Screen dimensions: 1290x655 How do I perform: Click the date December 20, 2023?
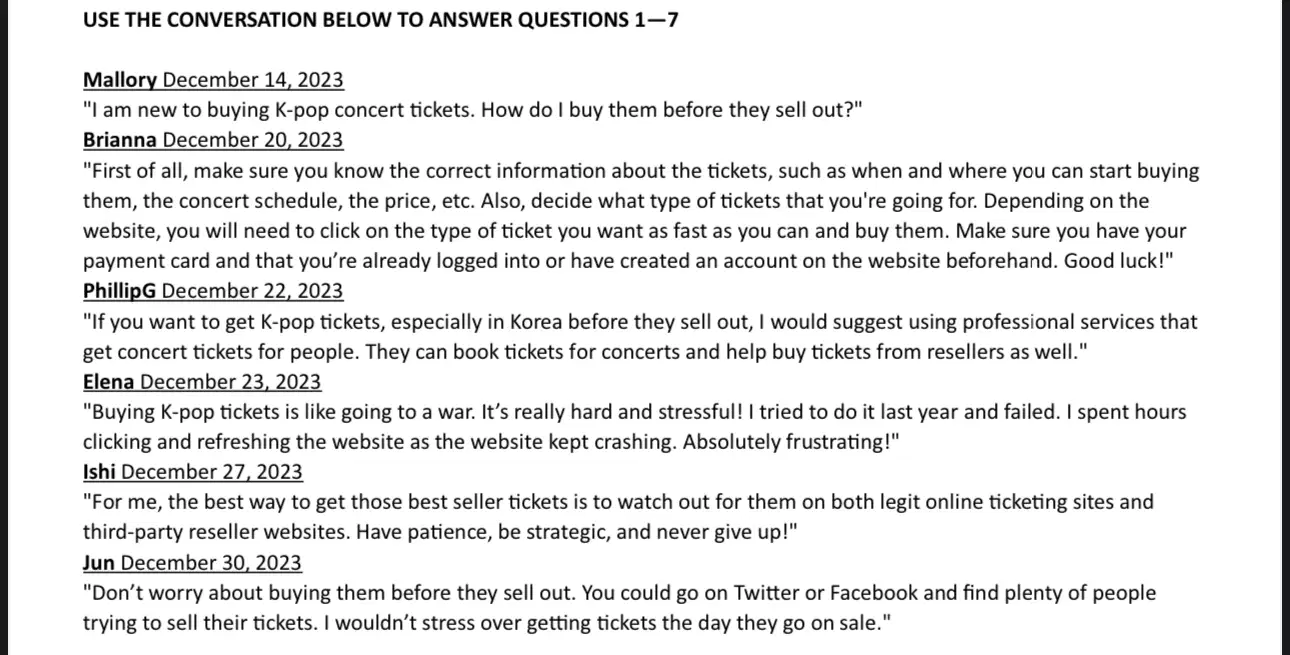click(253, 140)
